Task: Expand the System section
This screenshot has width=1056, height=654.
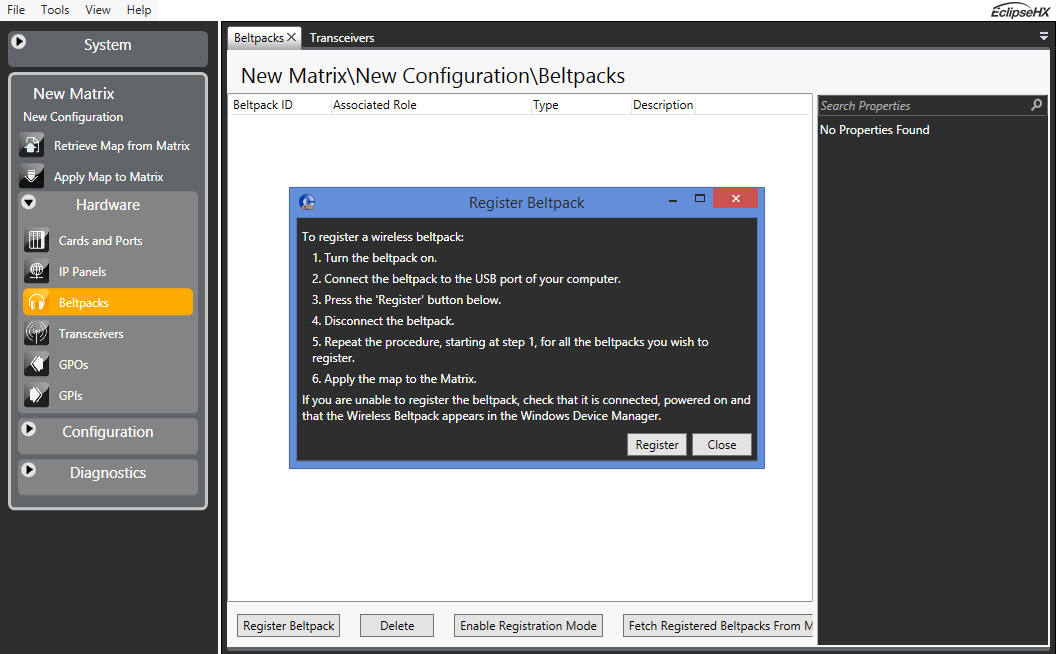Action: pyautogui.click(x=19, y=42)
